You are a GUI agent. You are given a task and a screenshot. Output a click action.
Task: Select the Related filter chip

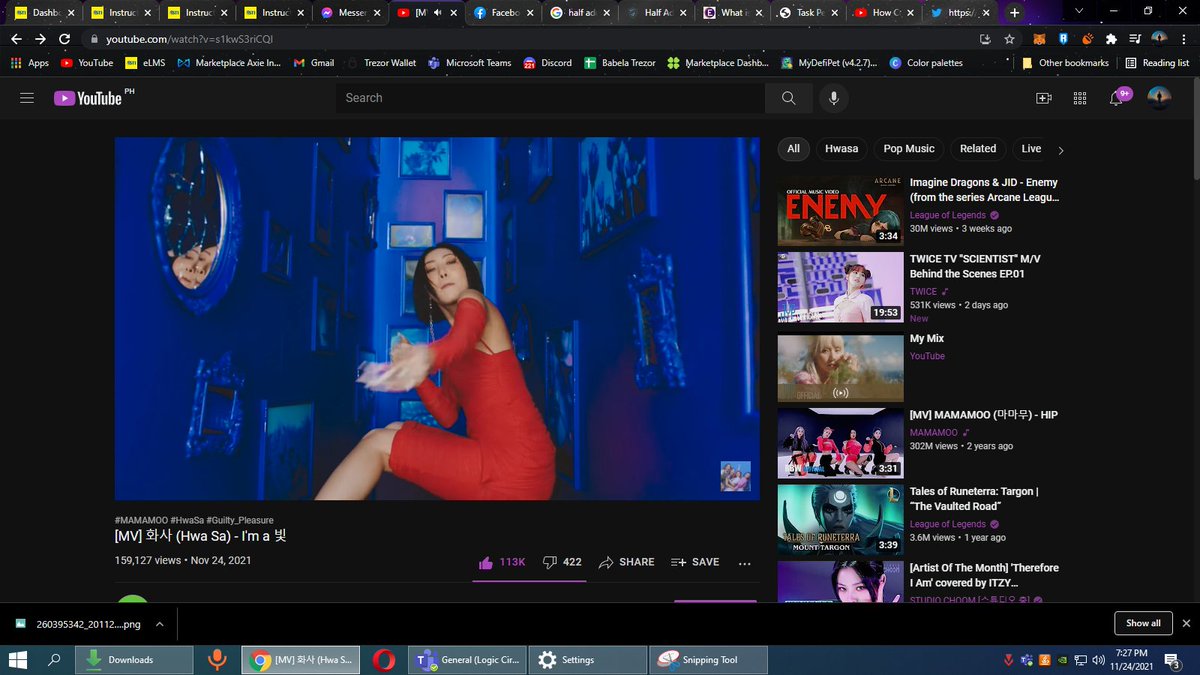point(978,149)
